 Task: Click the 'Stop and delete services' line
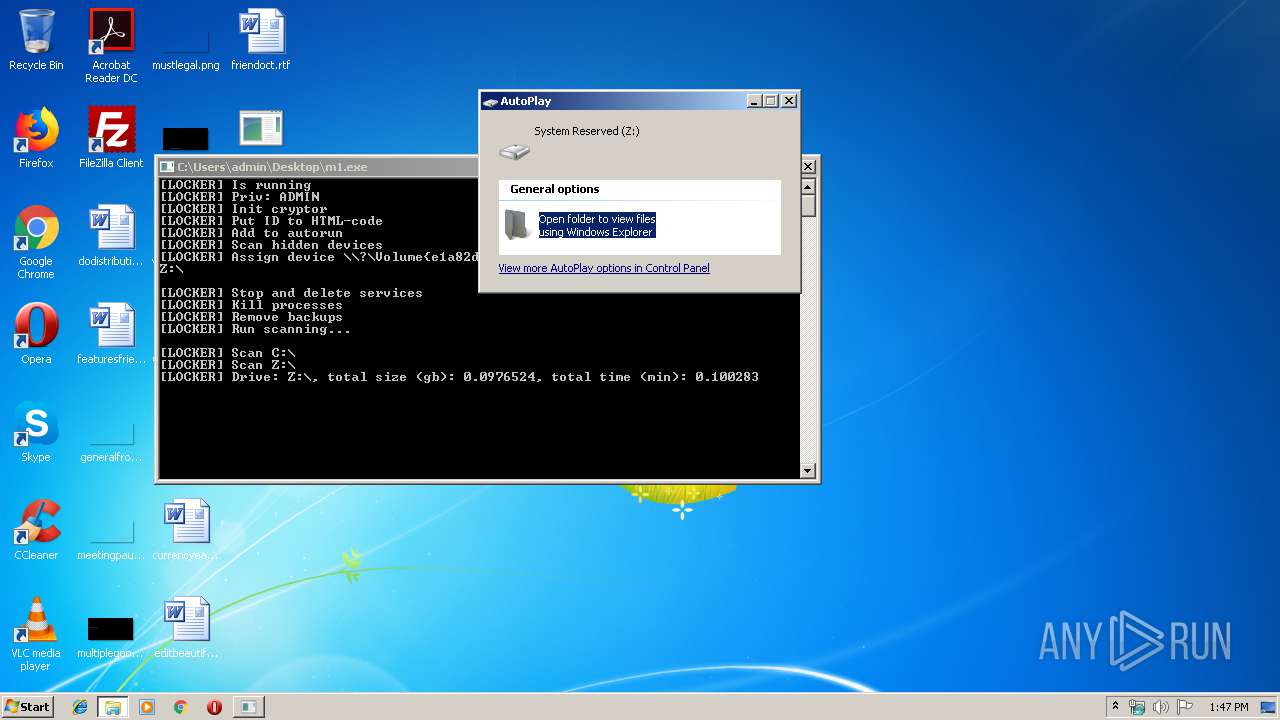click(291, 293)
